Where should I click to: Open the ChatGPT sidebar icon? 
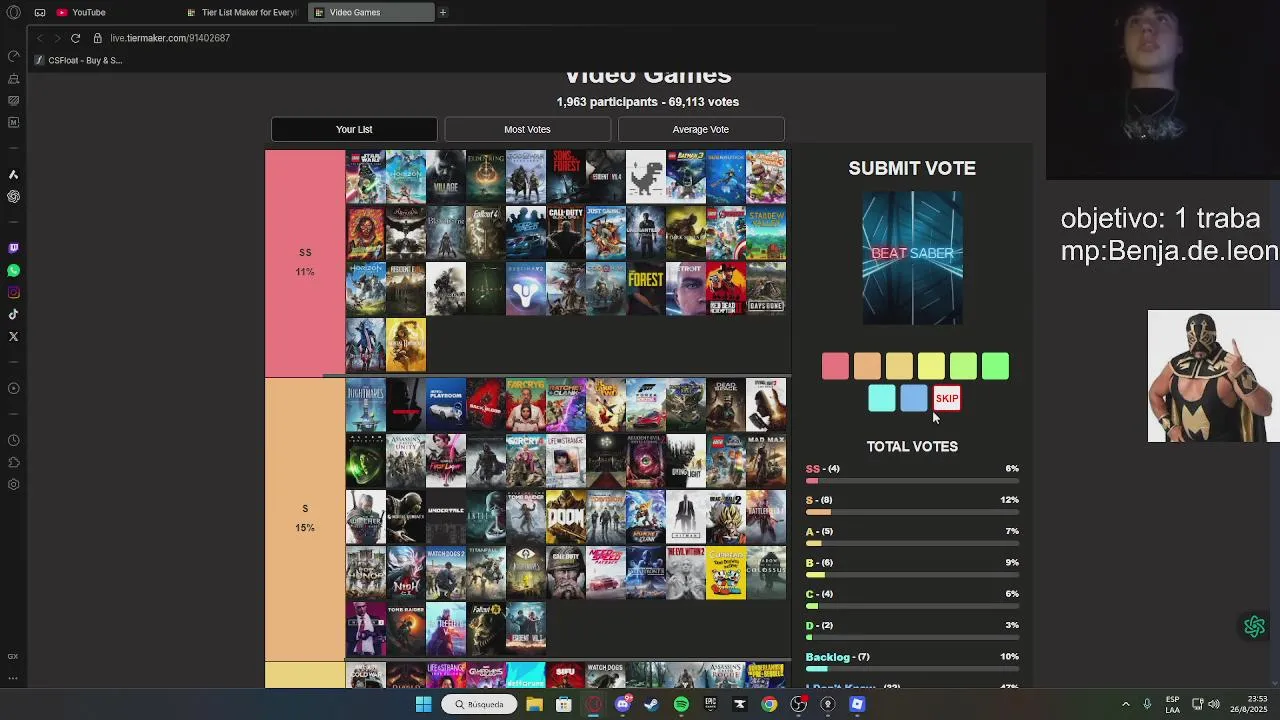(13, 196)
